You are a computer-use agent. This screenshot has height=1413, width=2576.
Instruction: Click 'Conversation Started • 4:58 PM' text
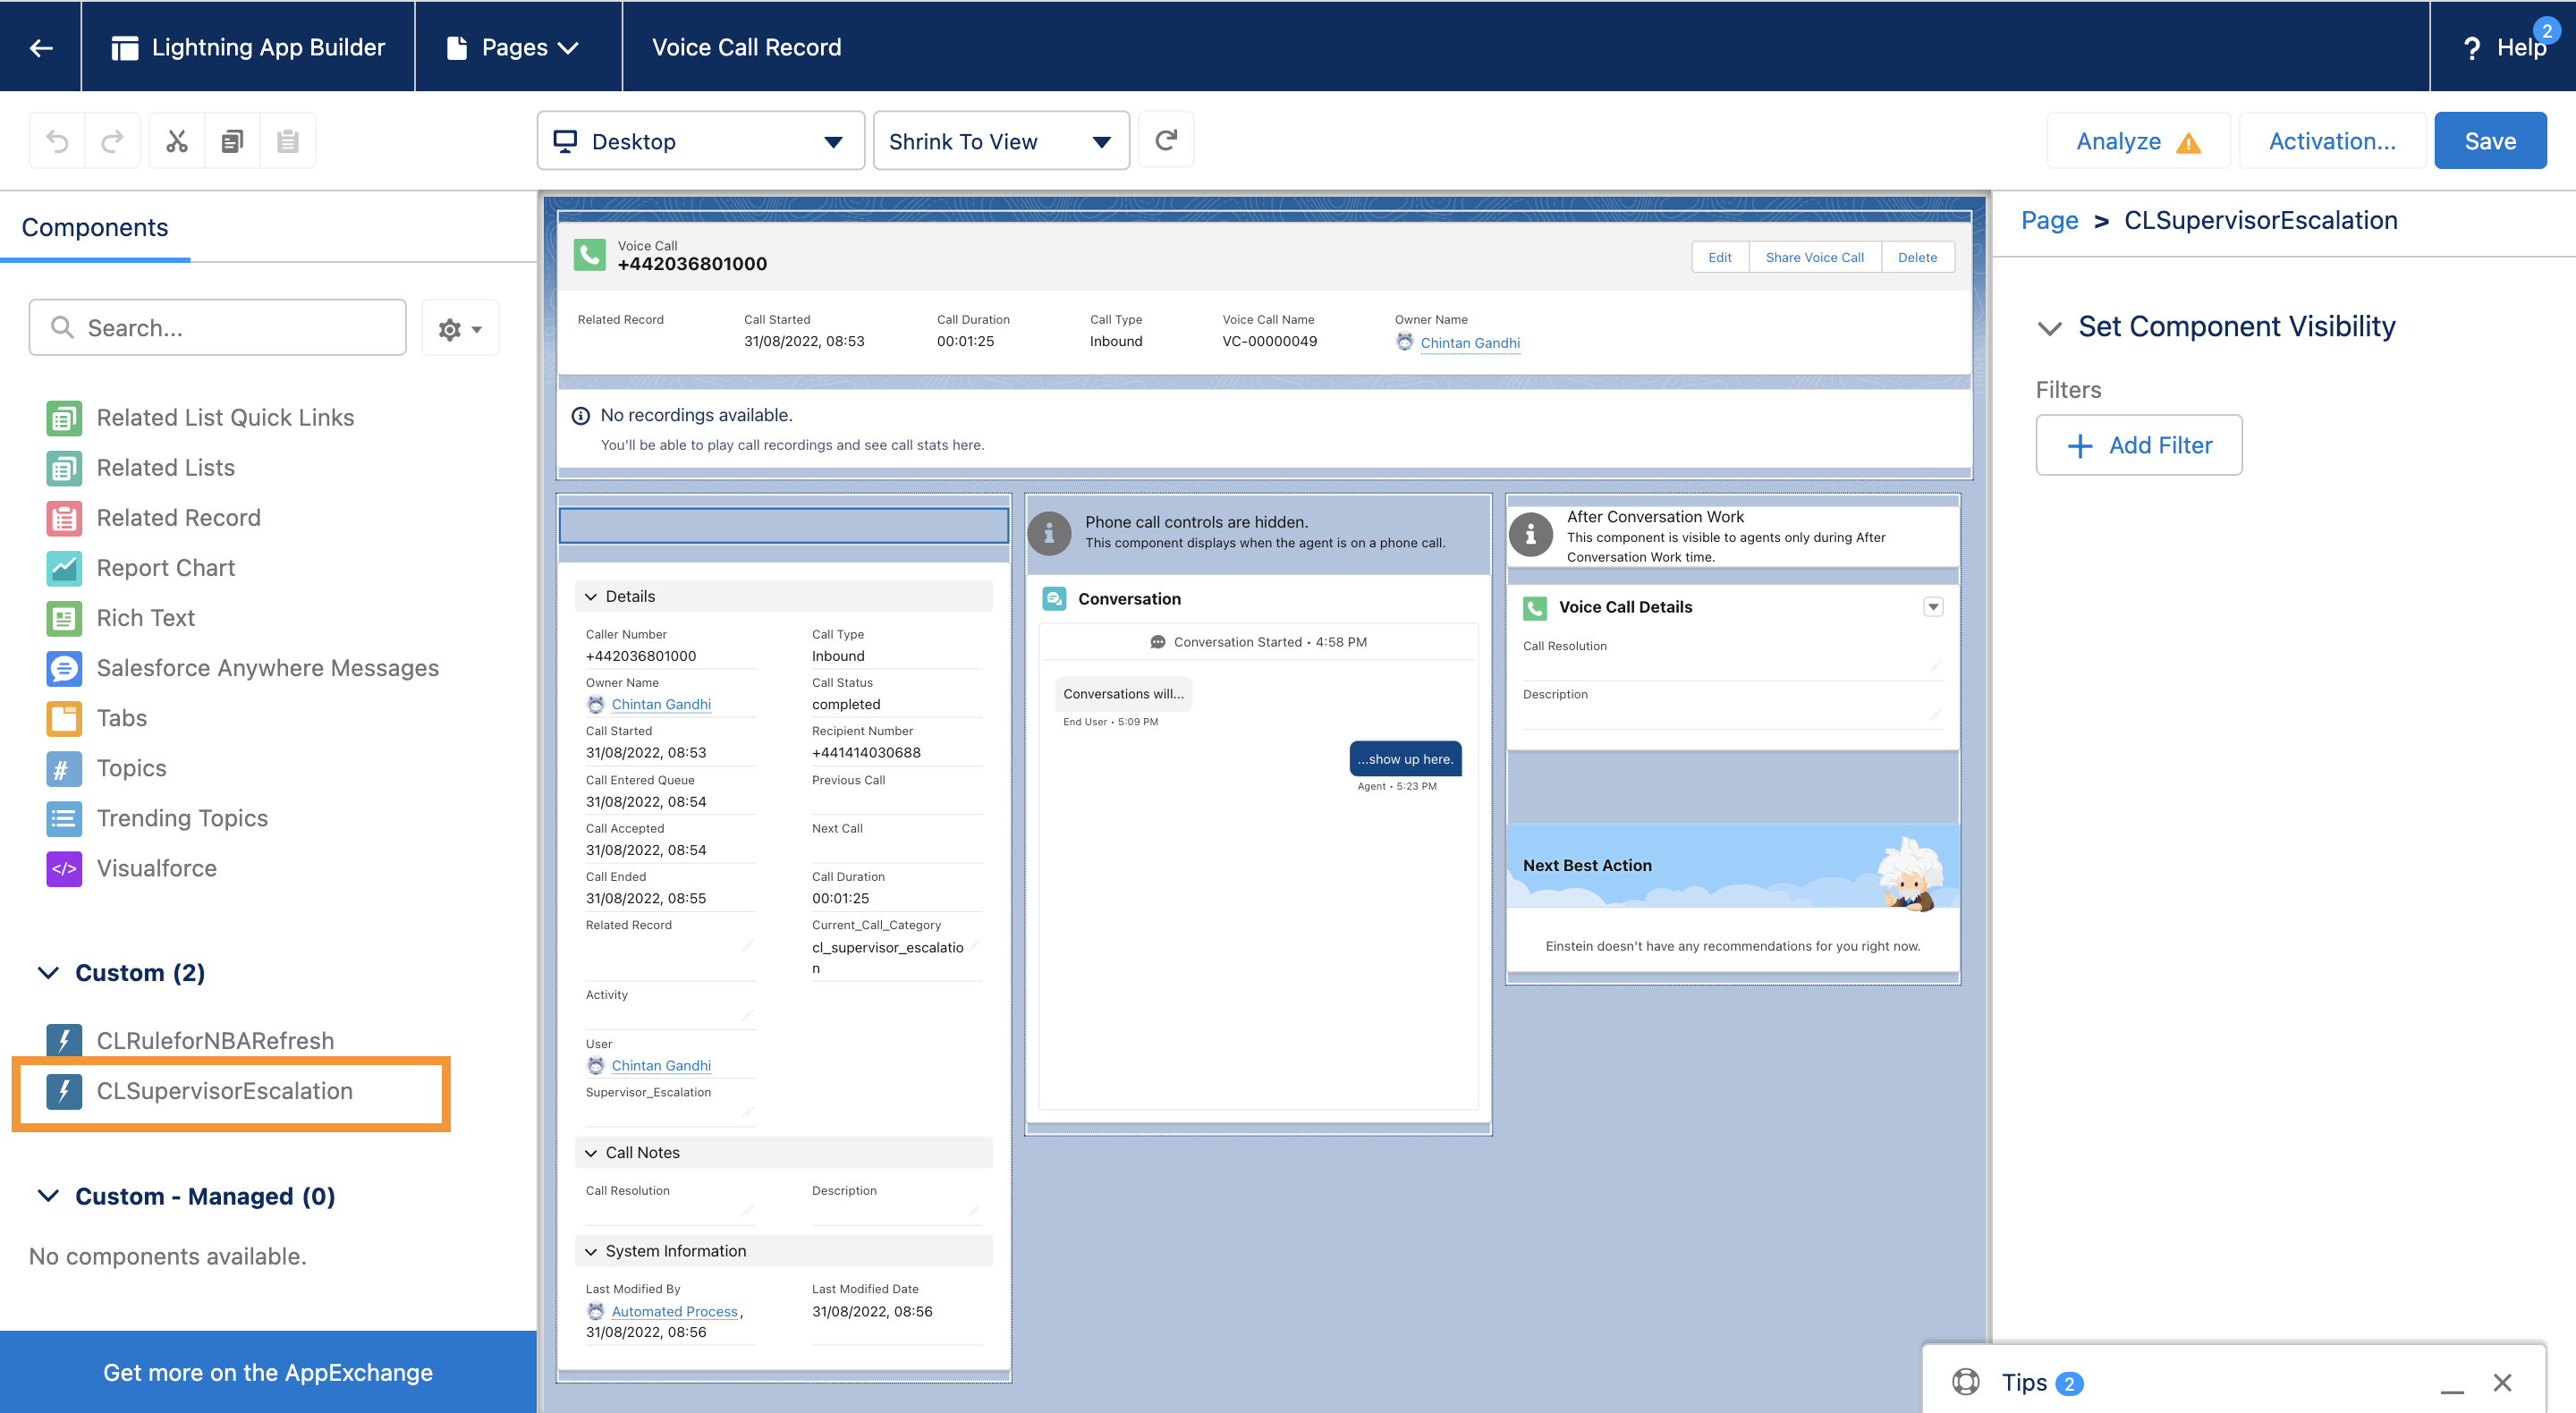[x=1269, y=641]
